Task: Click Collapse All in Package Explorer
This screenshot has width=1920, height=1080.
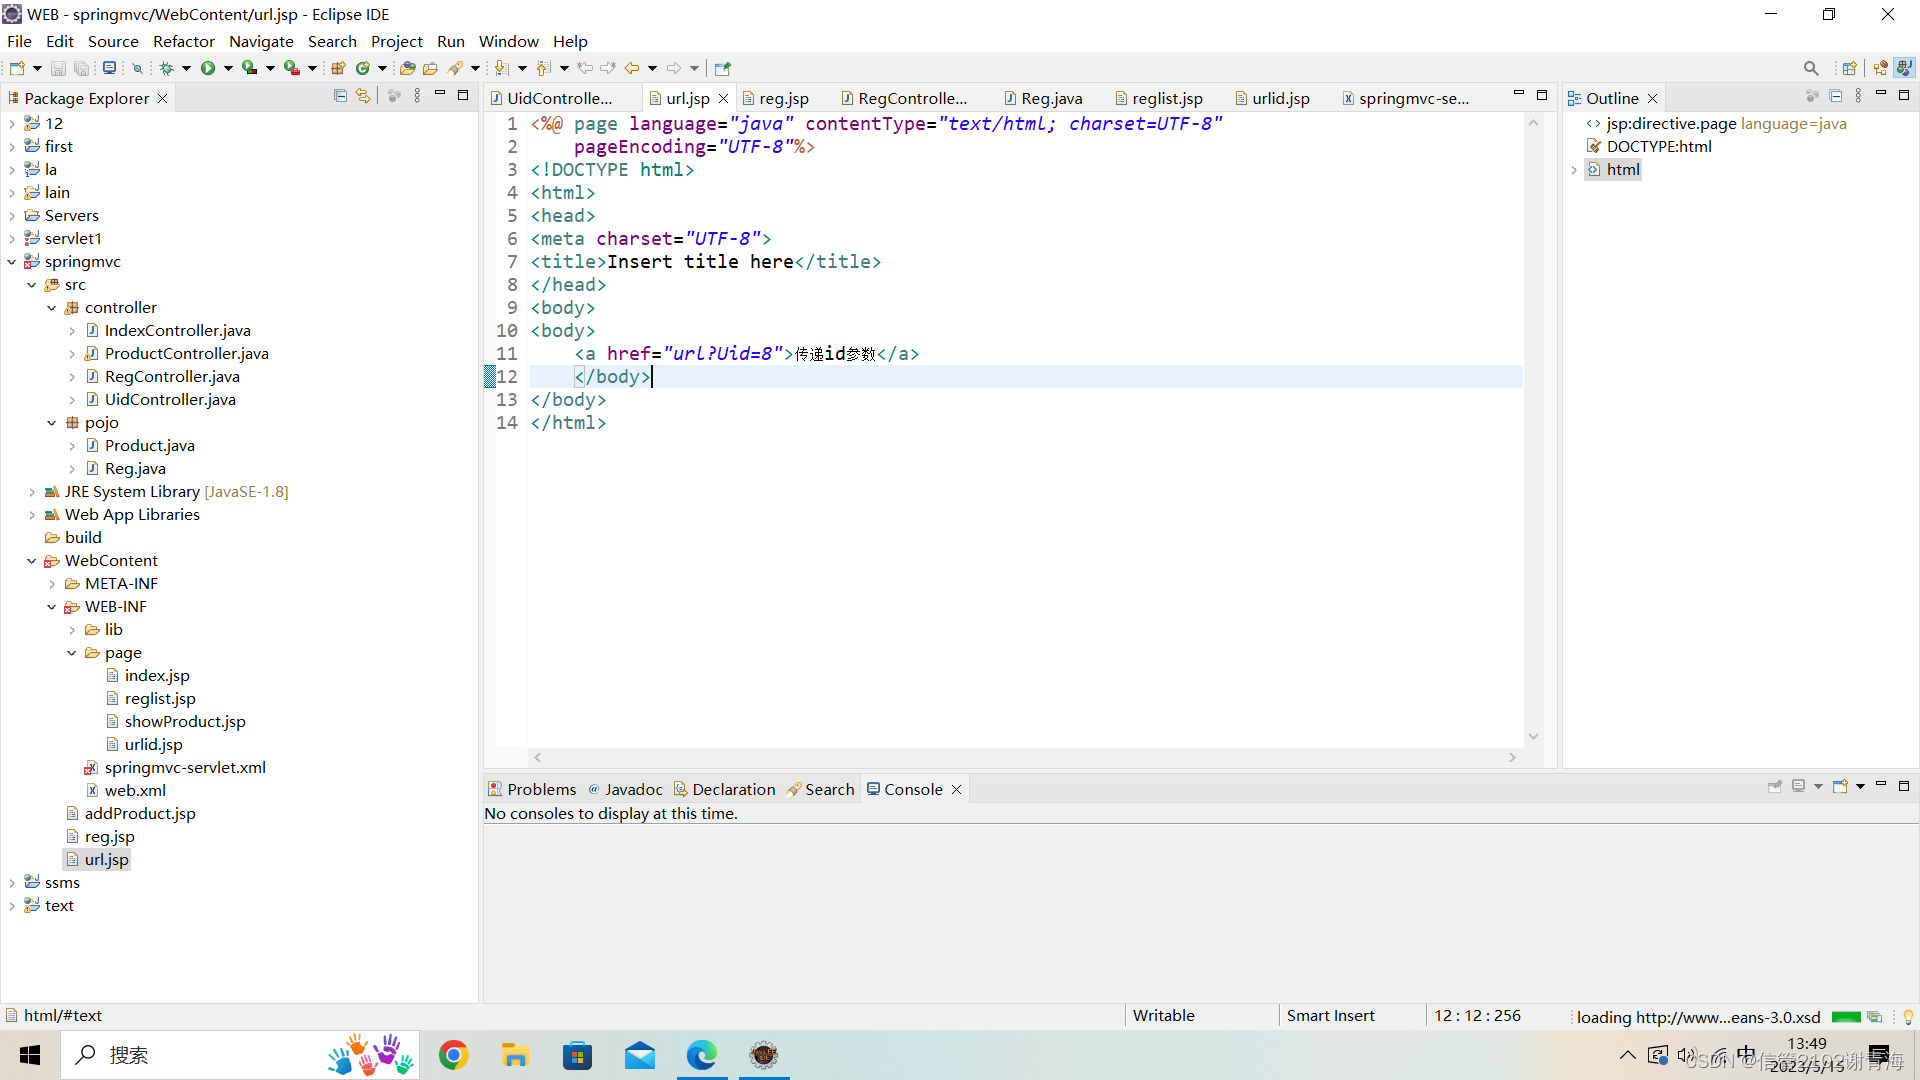Action: (340, 96)
